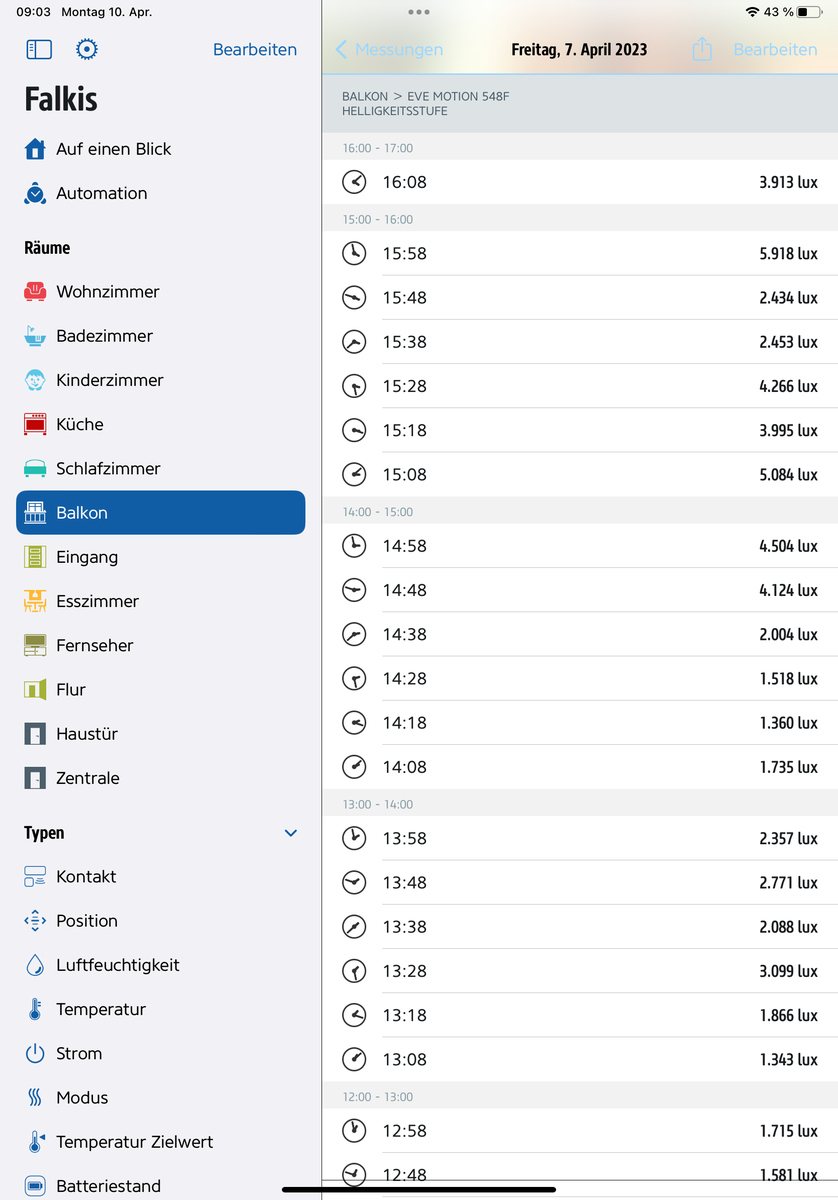Select the 15:58 measurement of 5.918 lux

580,253
